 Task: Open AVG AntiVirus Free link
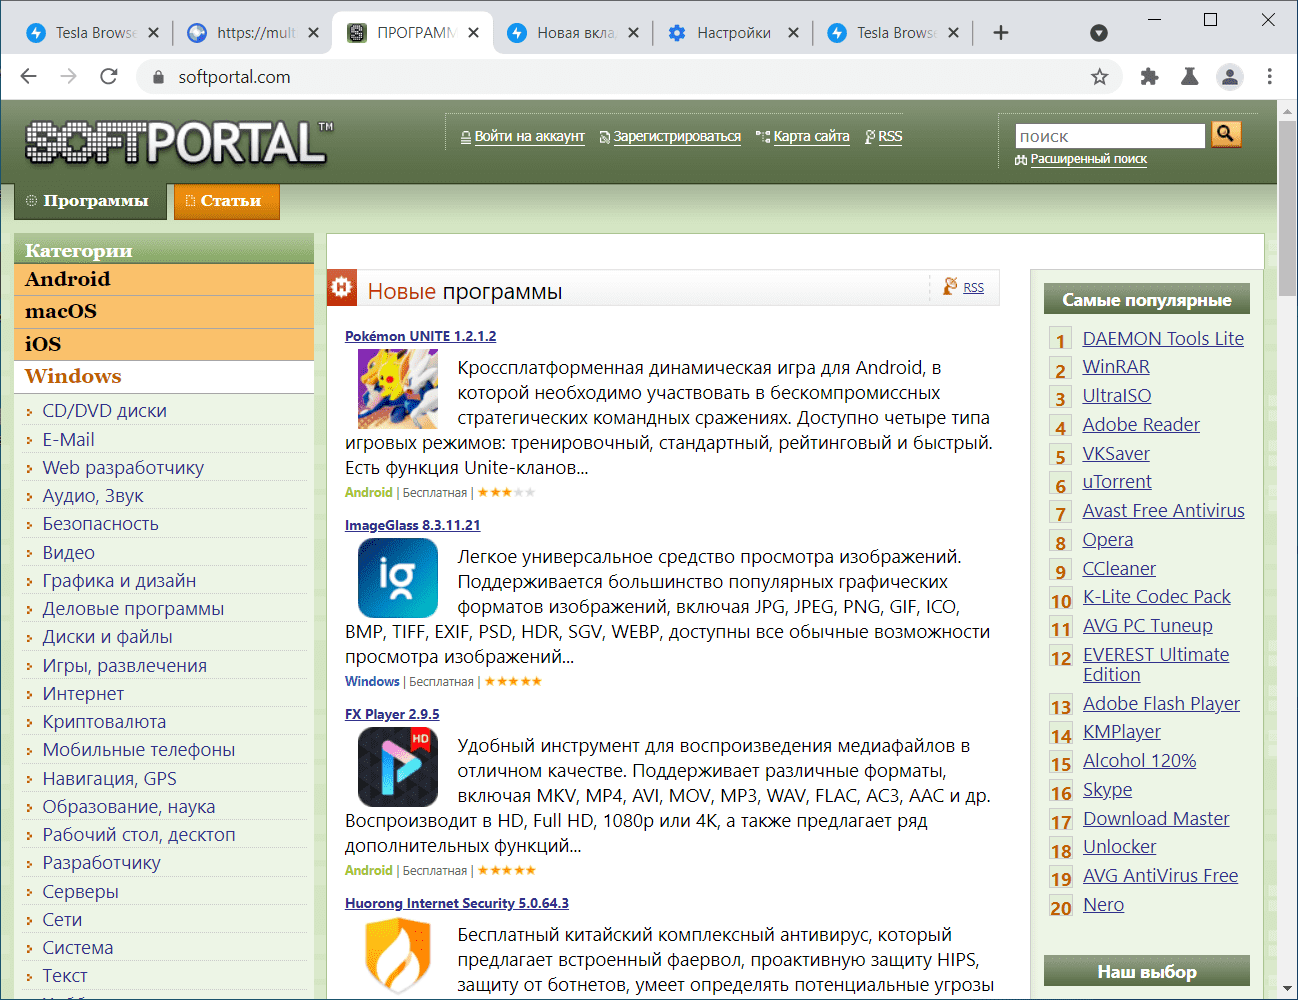[x=1160, y=876]
